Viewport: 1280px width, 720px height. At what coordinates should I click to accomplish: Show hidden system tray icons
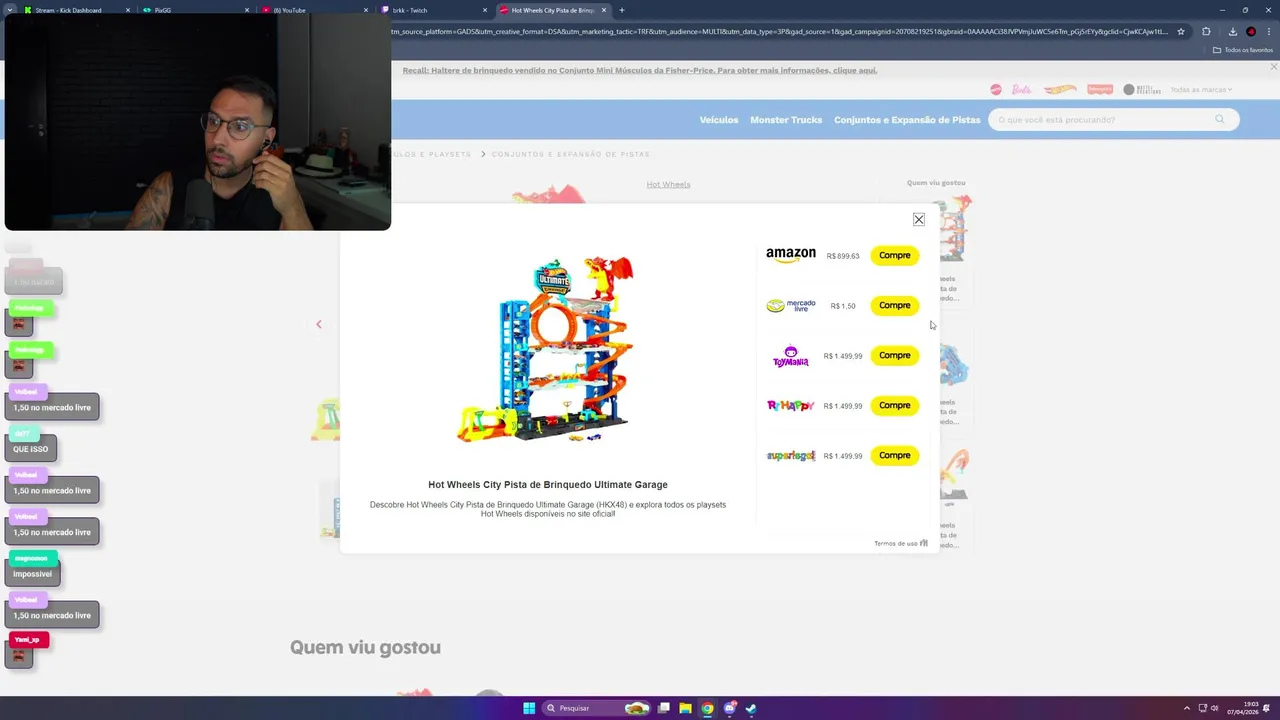(1187, 708)
